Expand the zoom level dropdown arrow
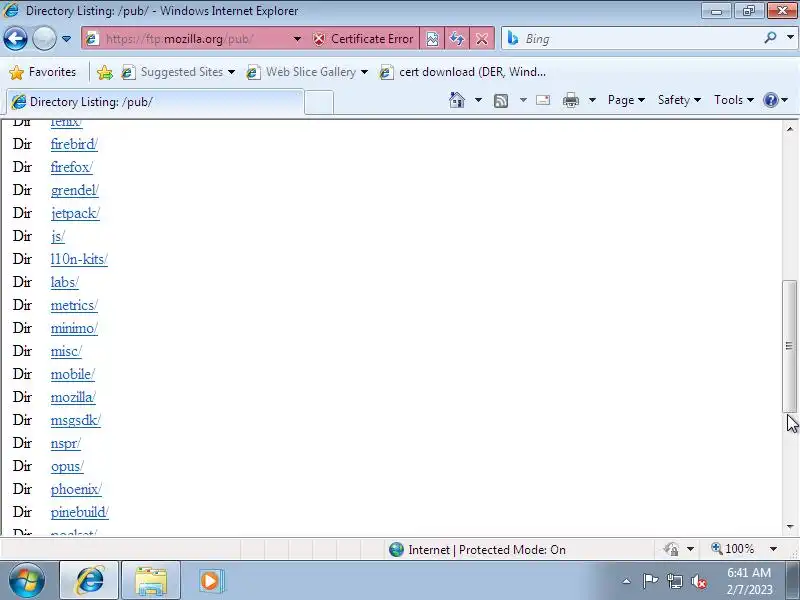The image size is (800, 600). (x=773, y=549)
